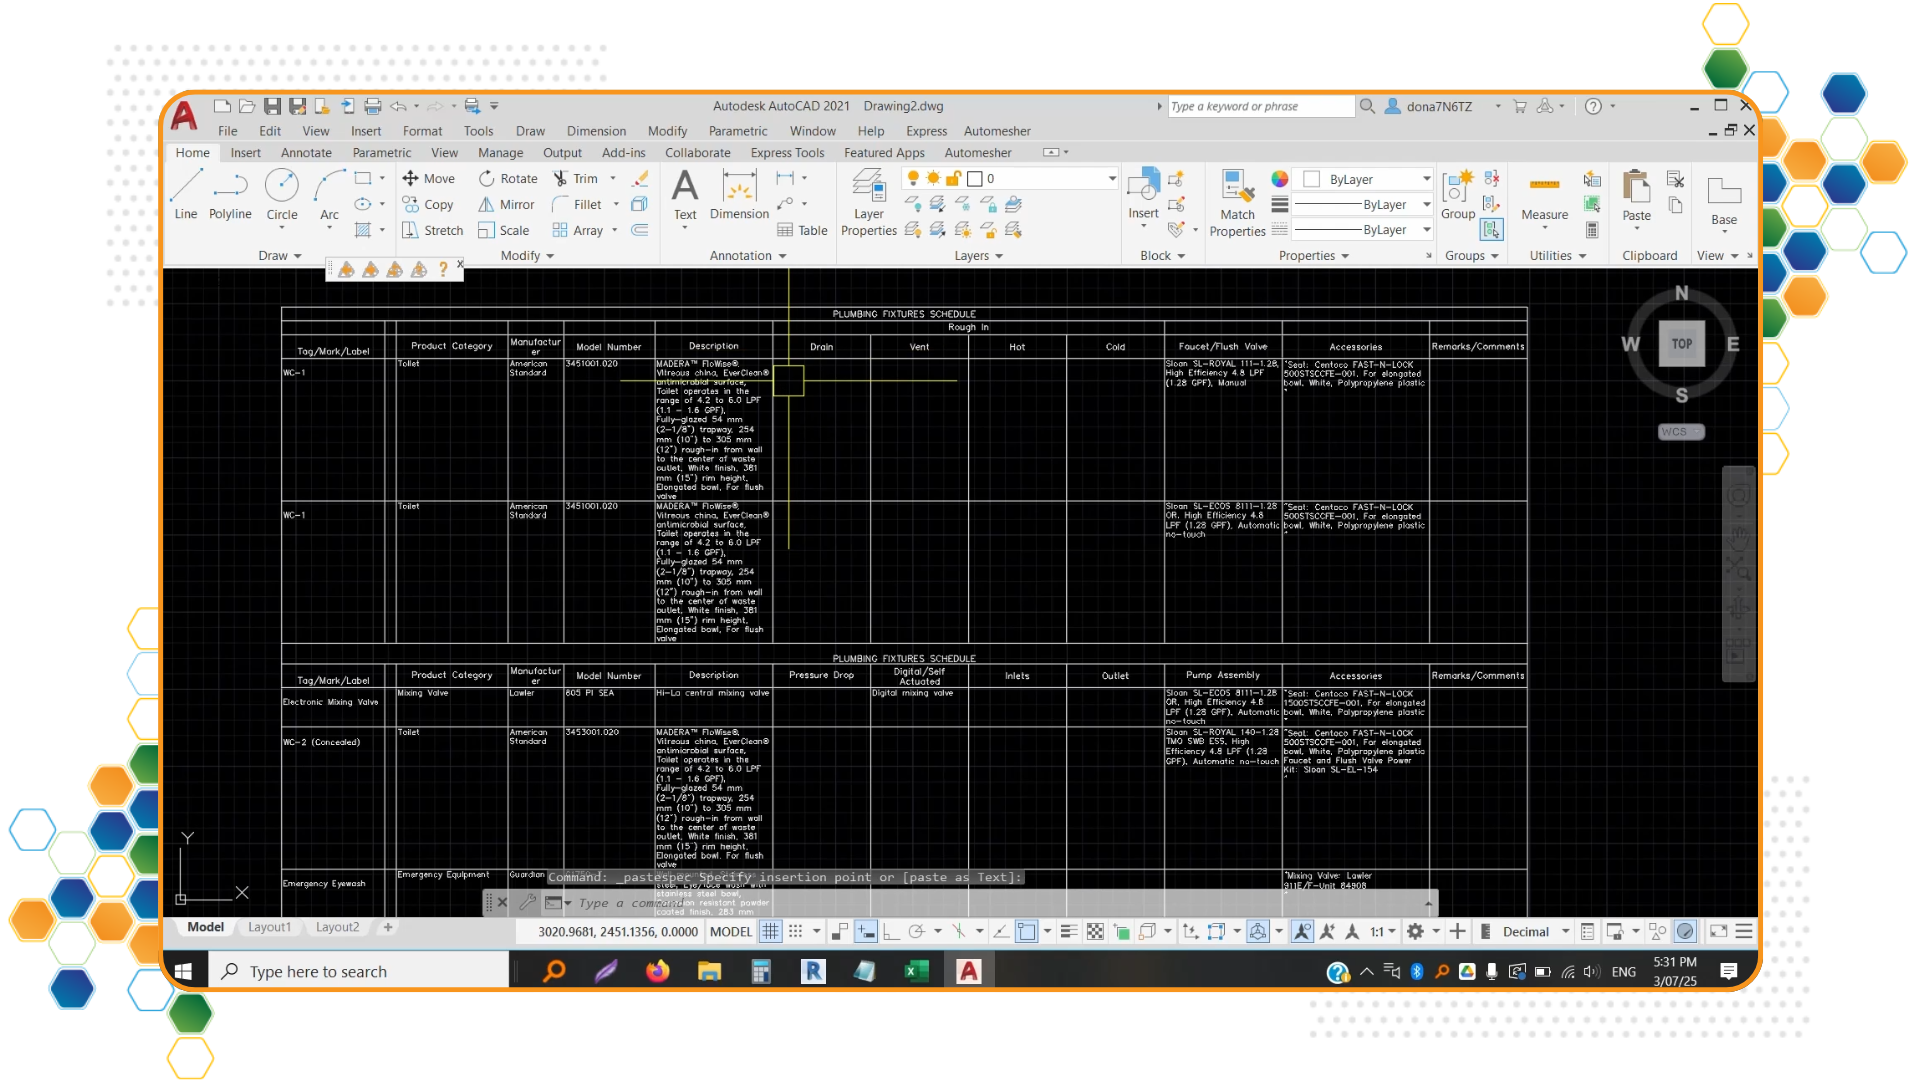
Task: Open the Dimension menu
Action: (x=596, y=131)
